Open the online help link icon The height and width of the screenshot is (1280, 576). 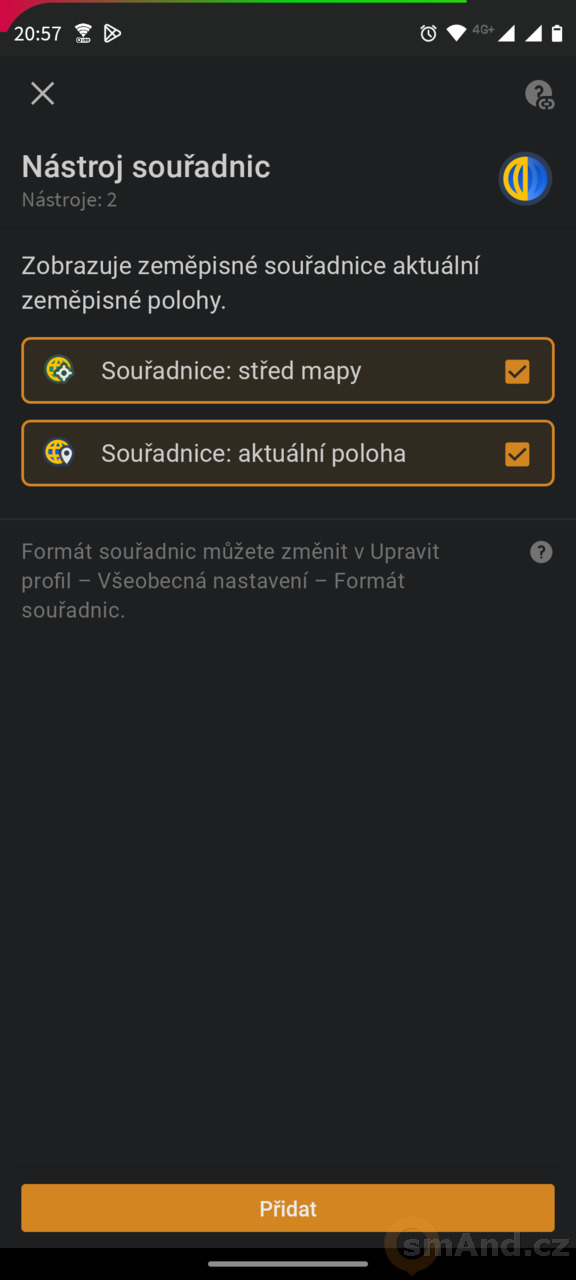pyautogui.click(x=539, y=95)
